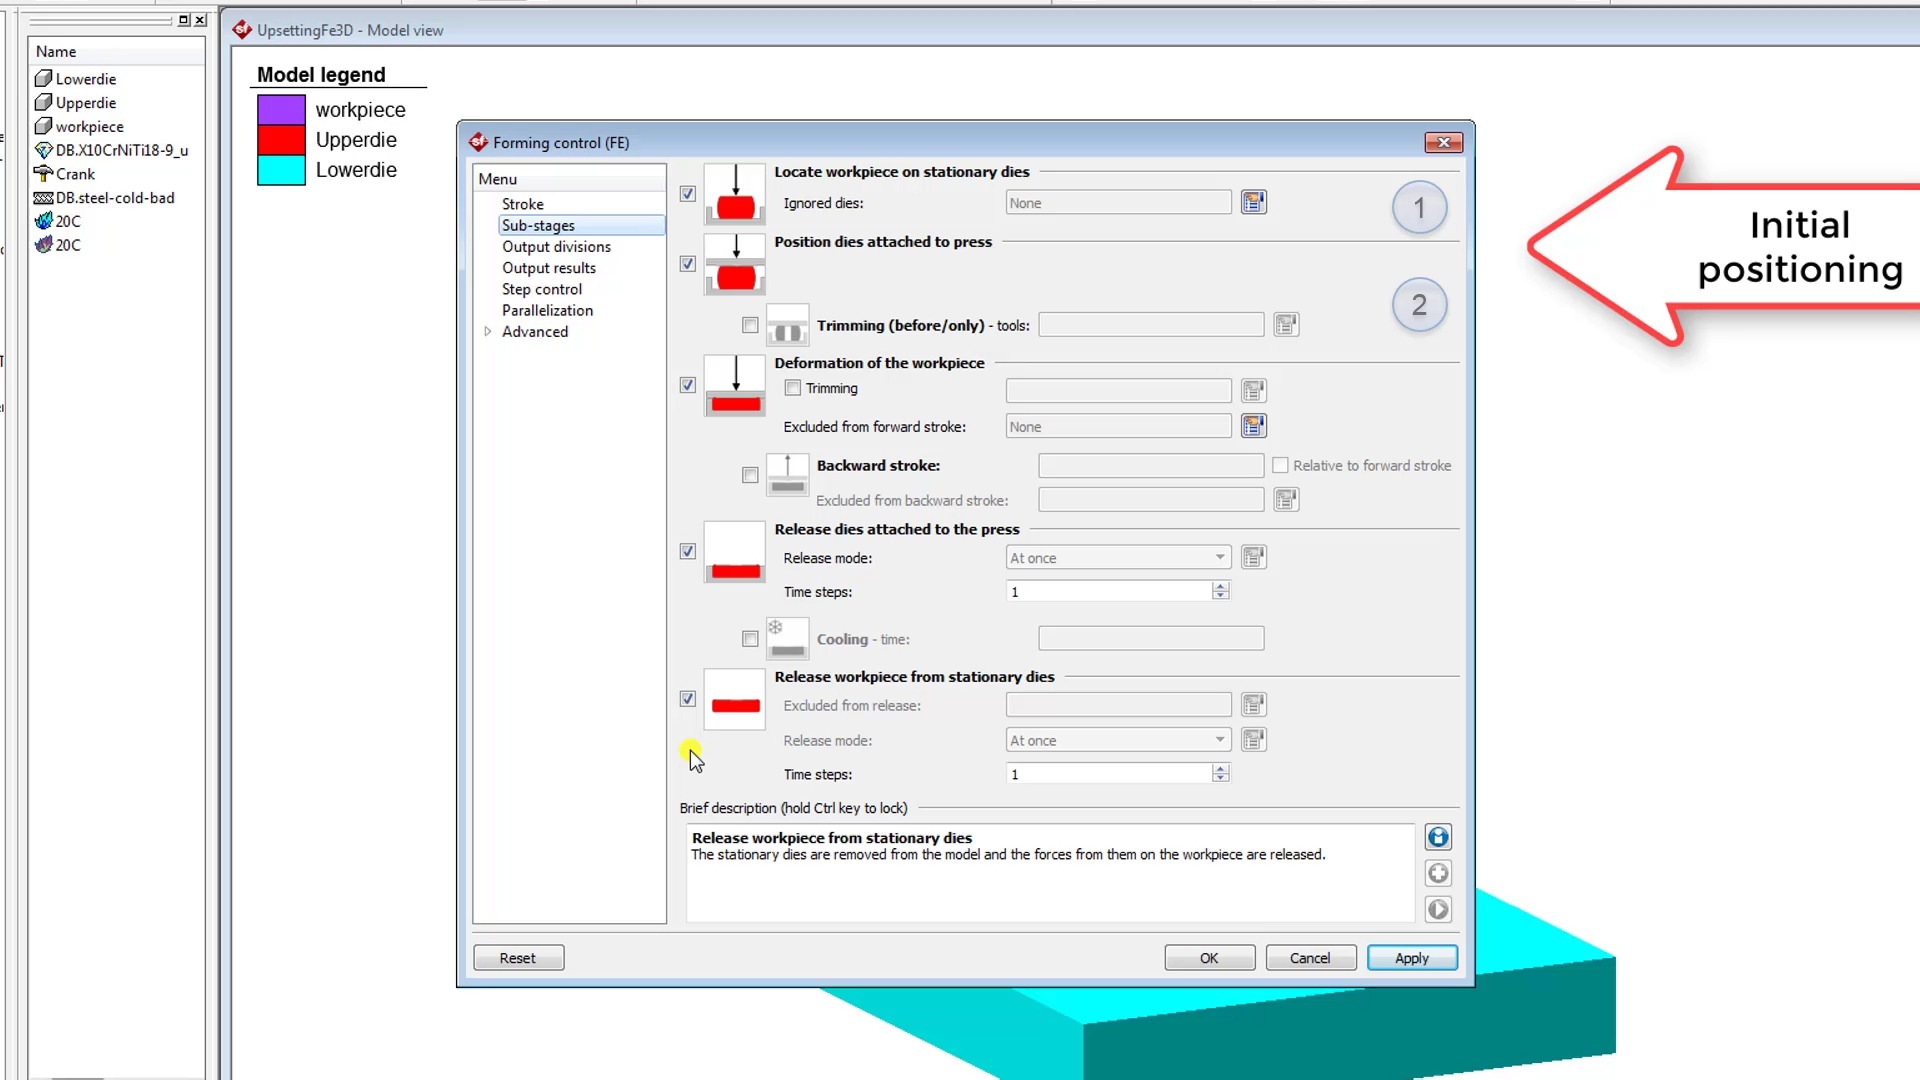
Task: Click selection icon next to Ignored dies field
Action: coord(1253,202)
